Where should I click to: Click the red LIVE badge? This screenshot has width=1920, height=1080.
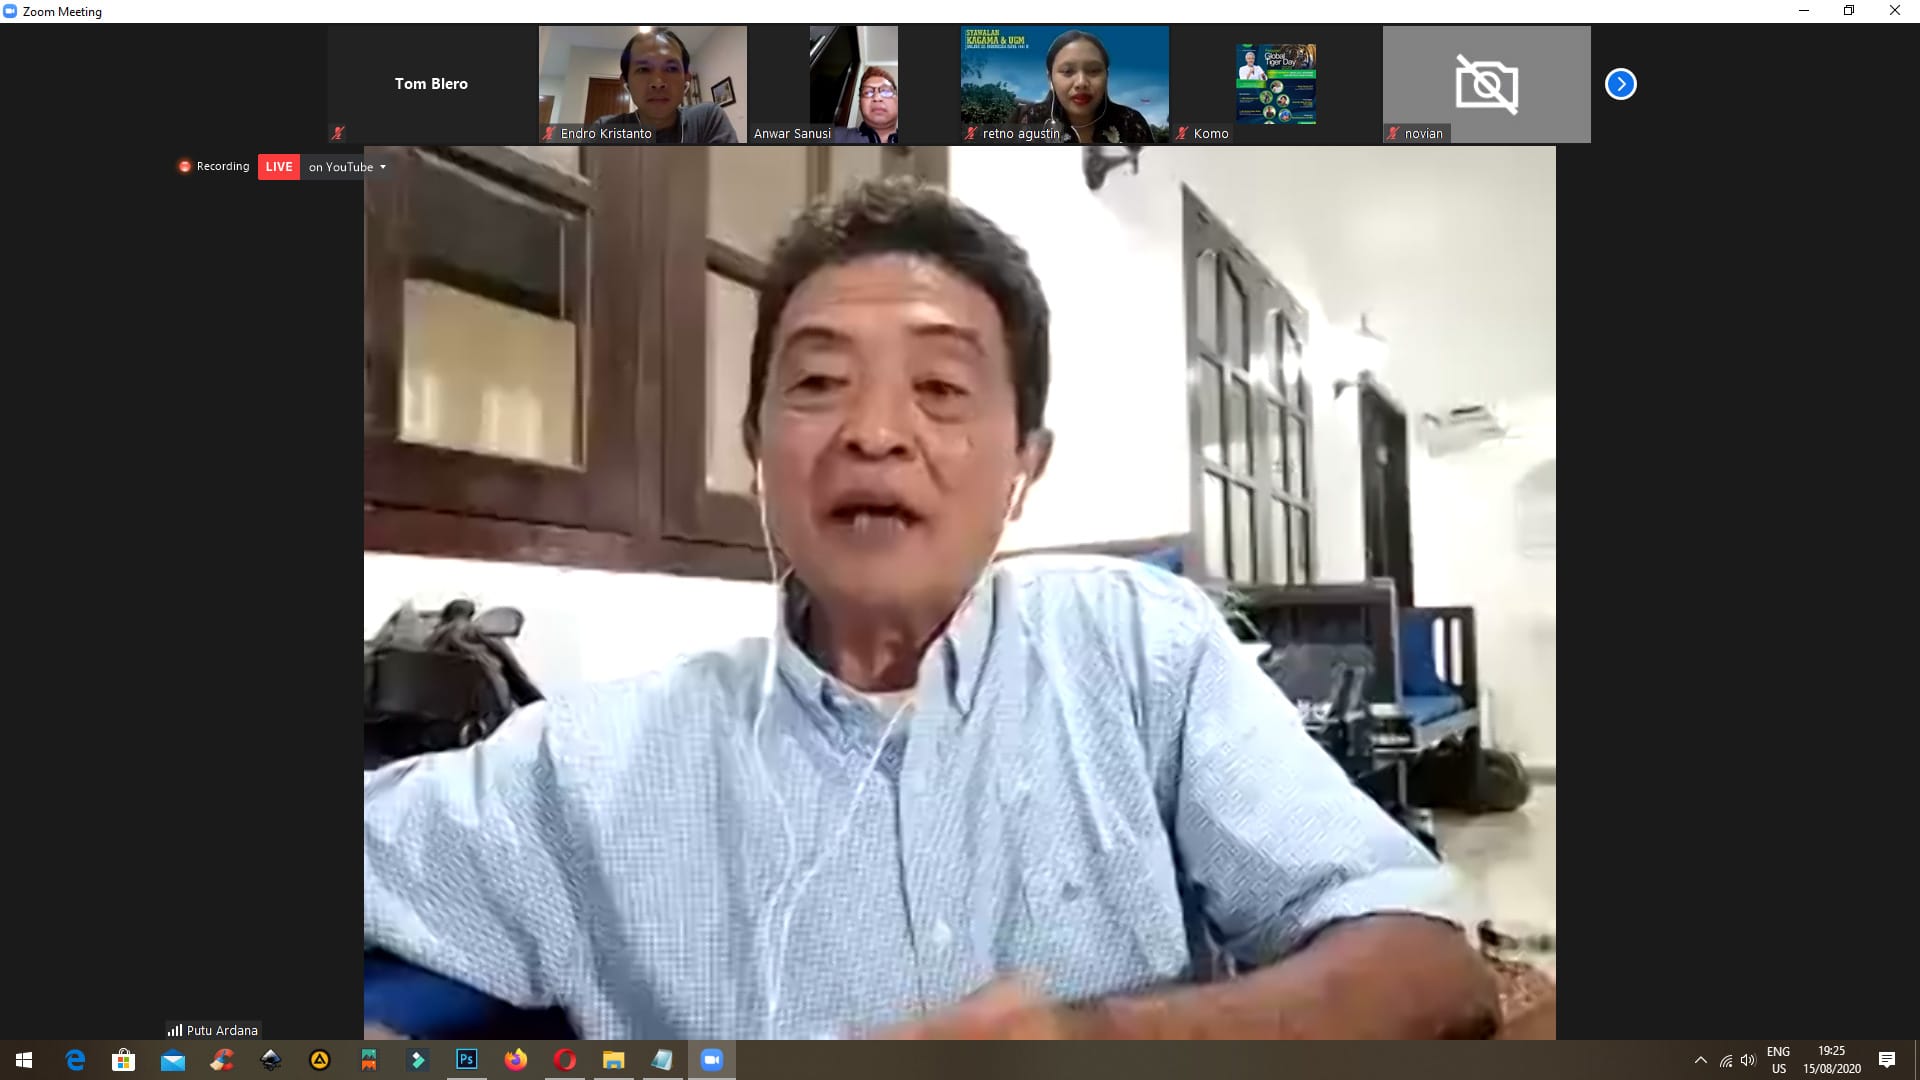tap(279, 167)
